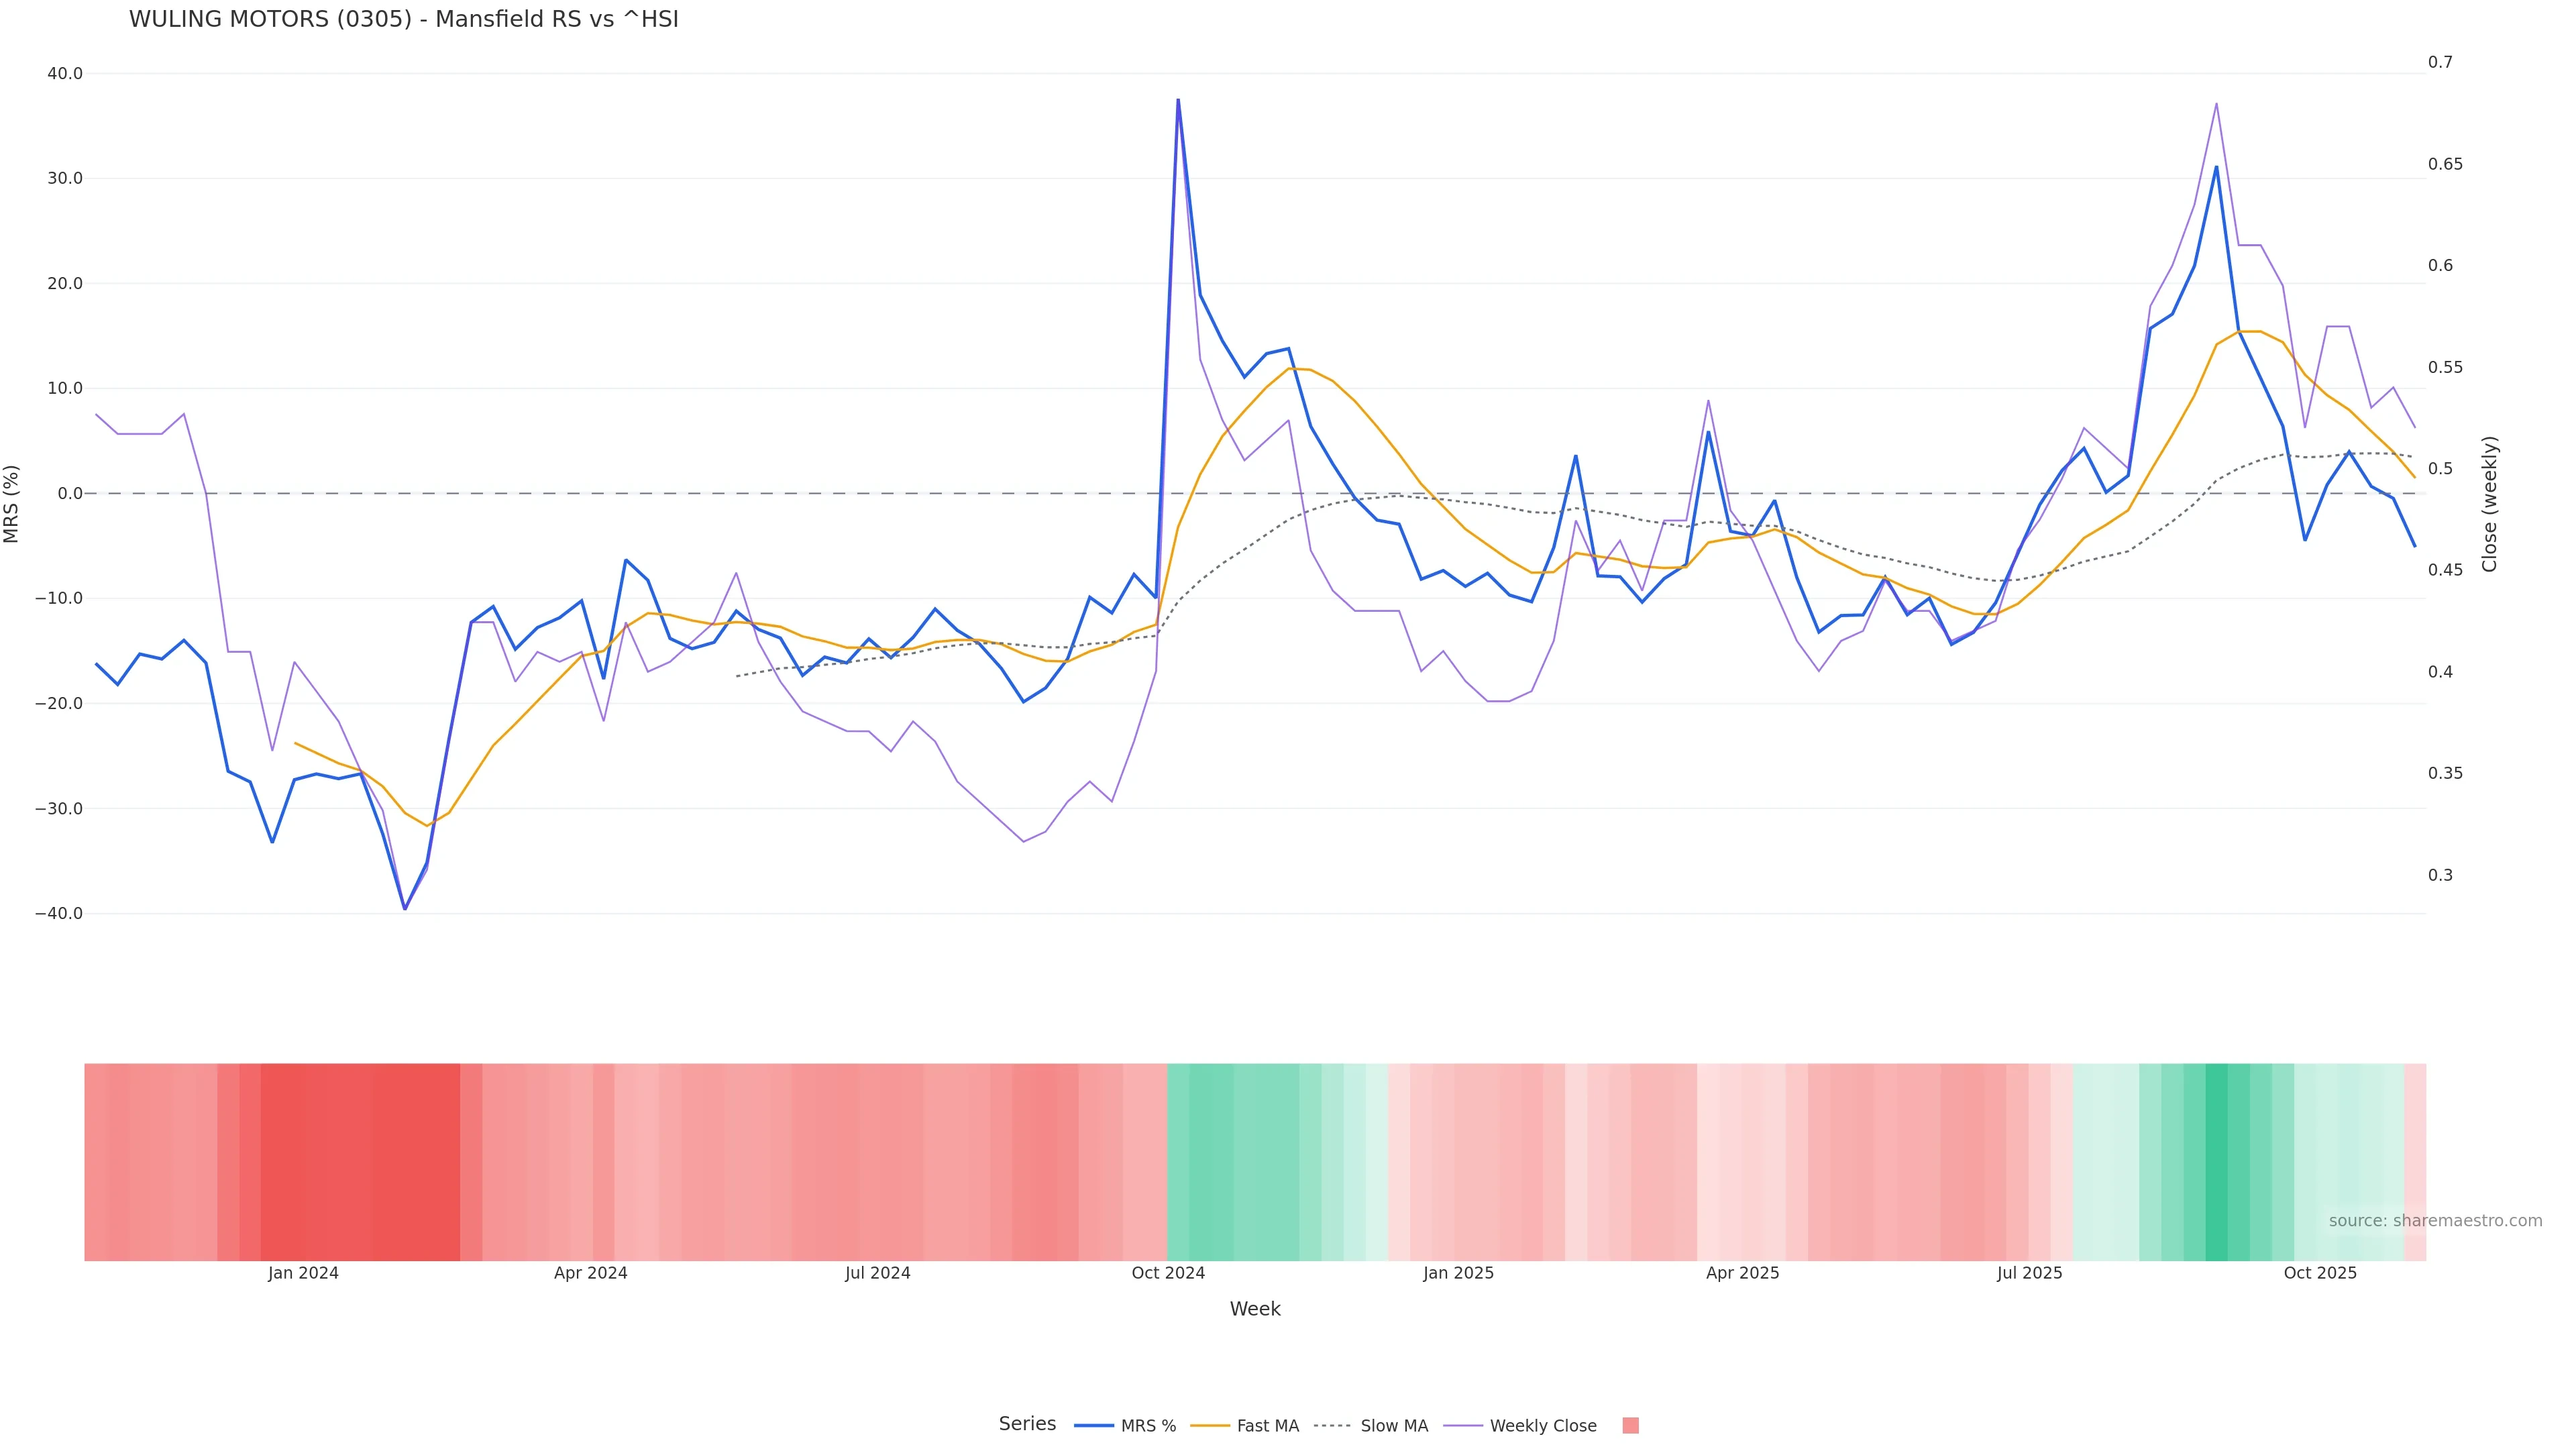This screenshot has width=2576, height=1449.
Task: Click the 0.7 tick on Close axis
Action: tap(2440, 62)
